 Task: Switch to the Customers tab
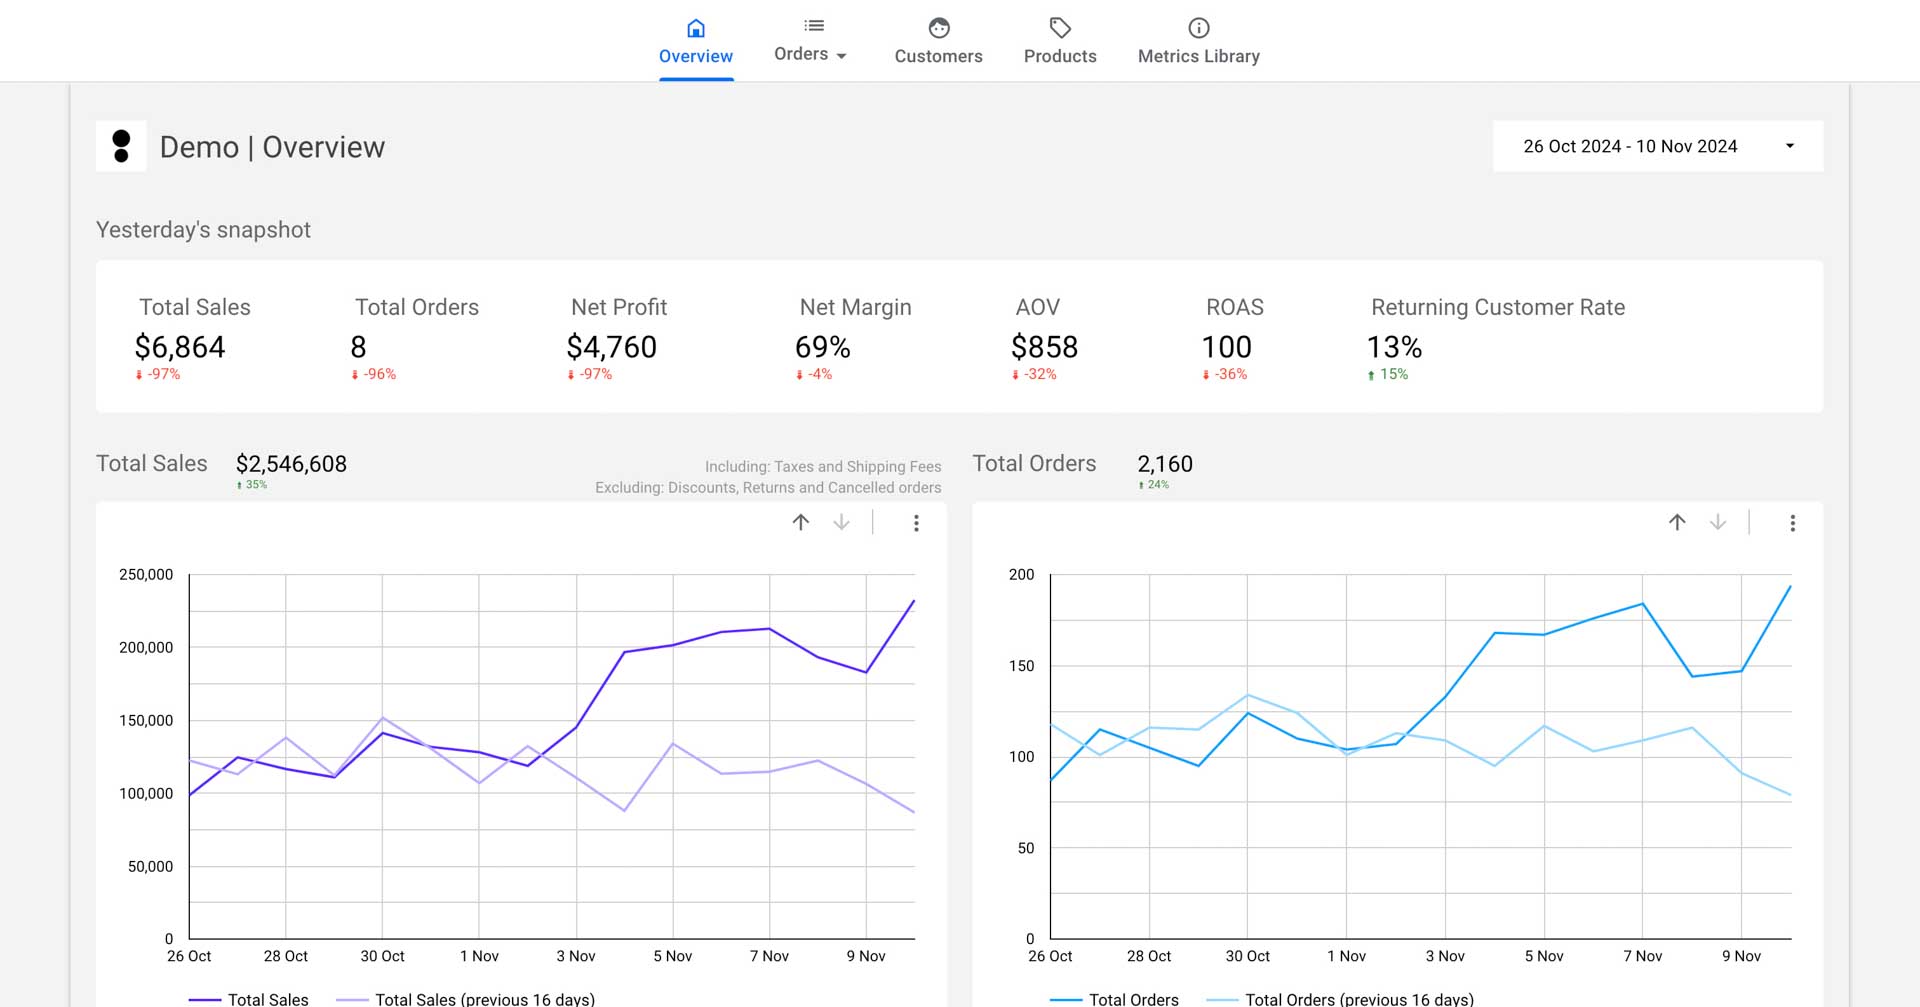(938, 41)
